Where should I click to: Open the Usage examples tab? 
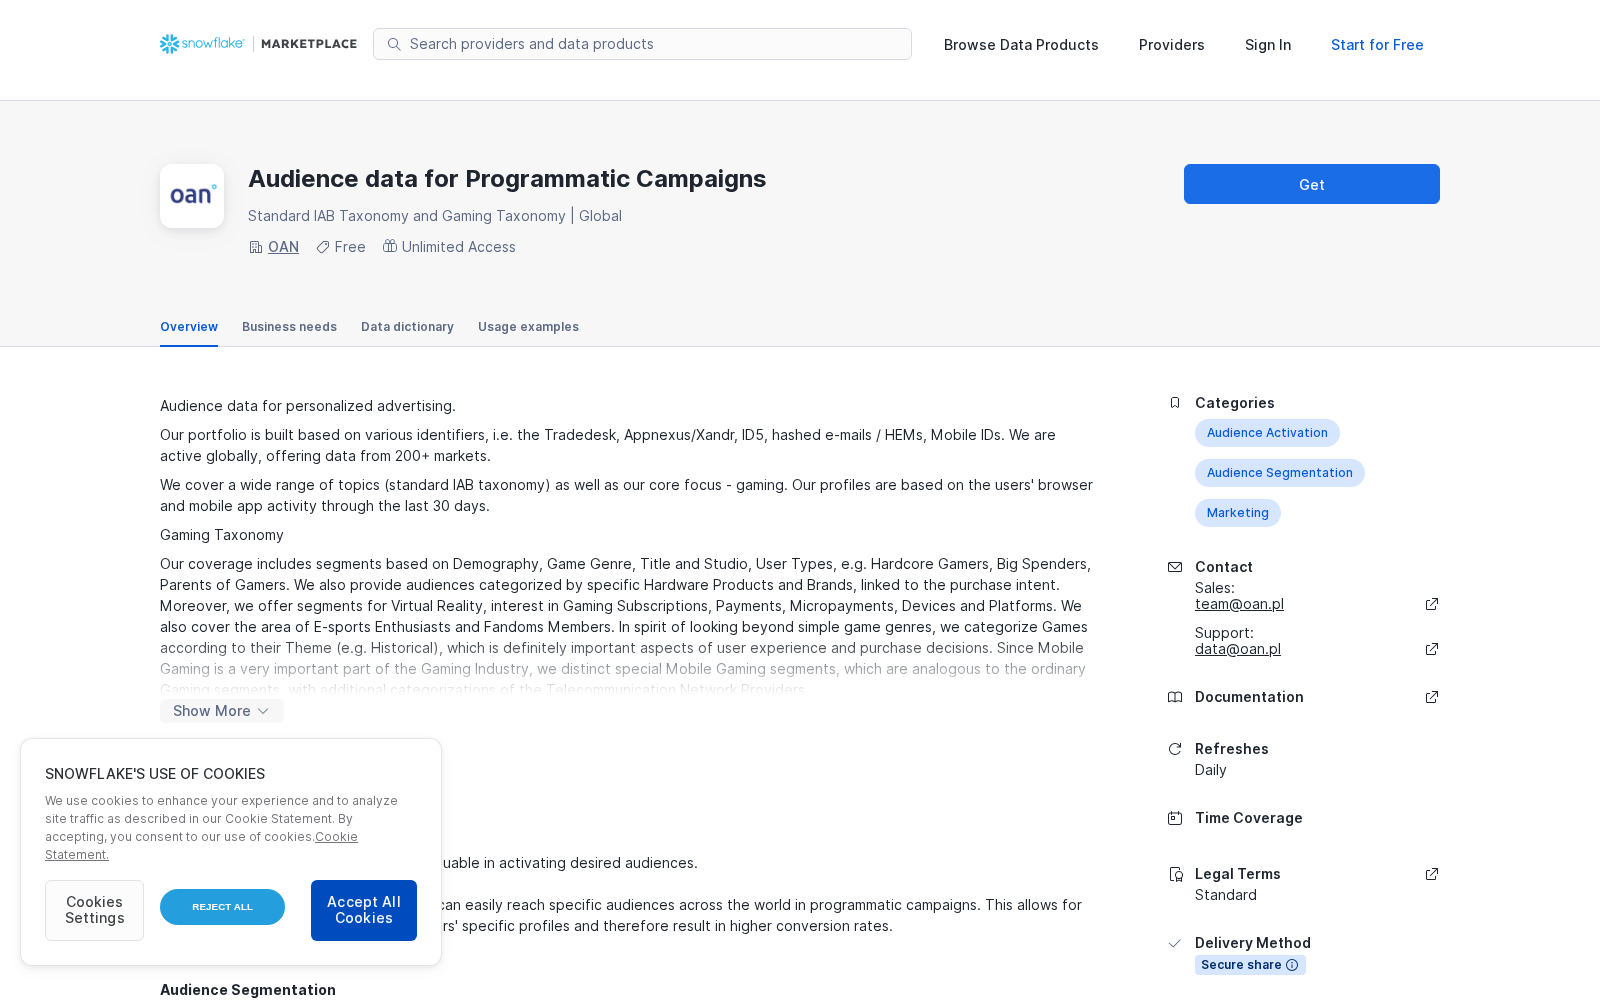(x=528, y=327)
